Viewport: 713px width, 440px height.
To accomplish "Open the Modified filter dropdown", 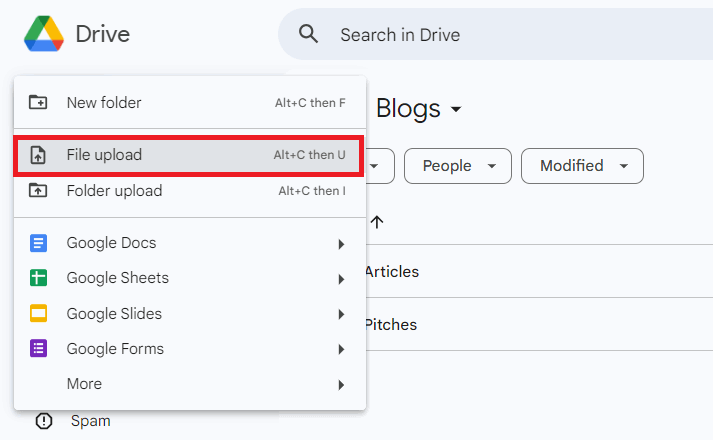I will (x=582, y=166).
